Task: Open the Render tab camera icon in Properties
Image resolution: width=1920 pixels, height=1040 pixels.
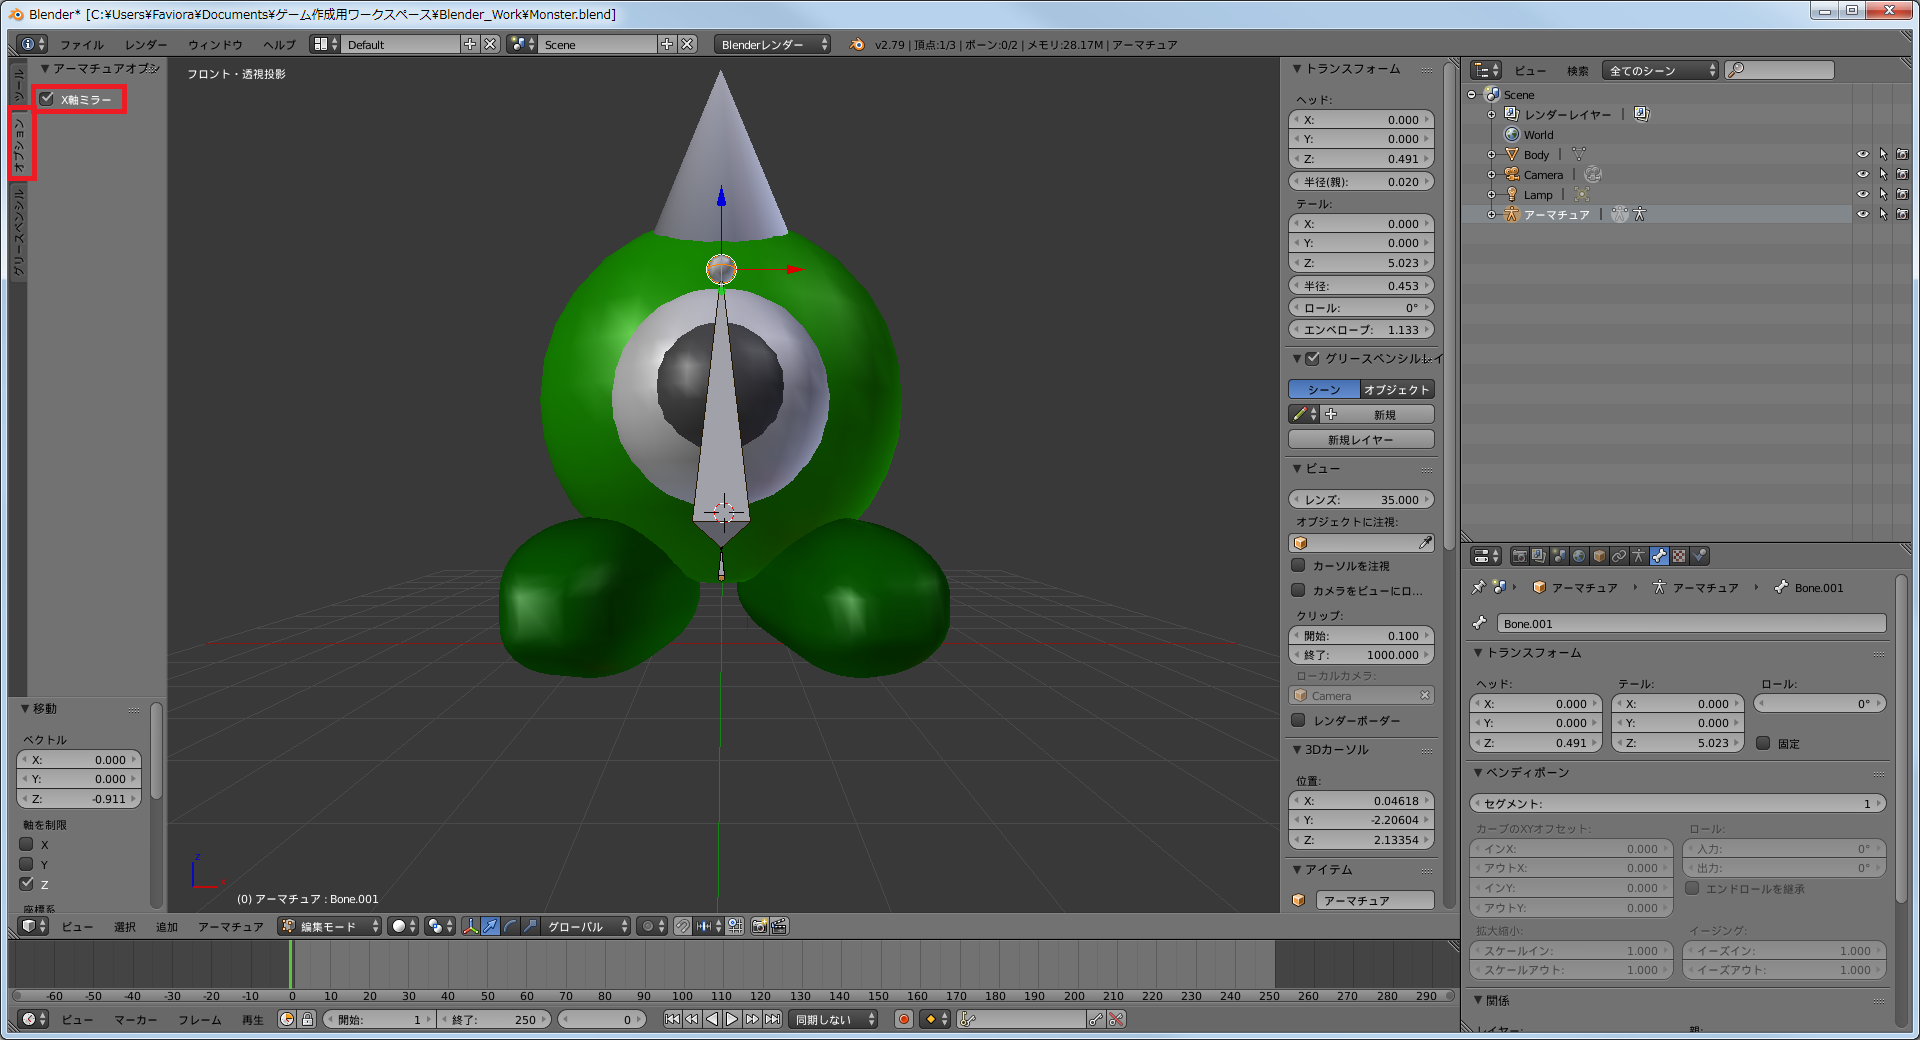Action: pos(1520,556)
